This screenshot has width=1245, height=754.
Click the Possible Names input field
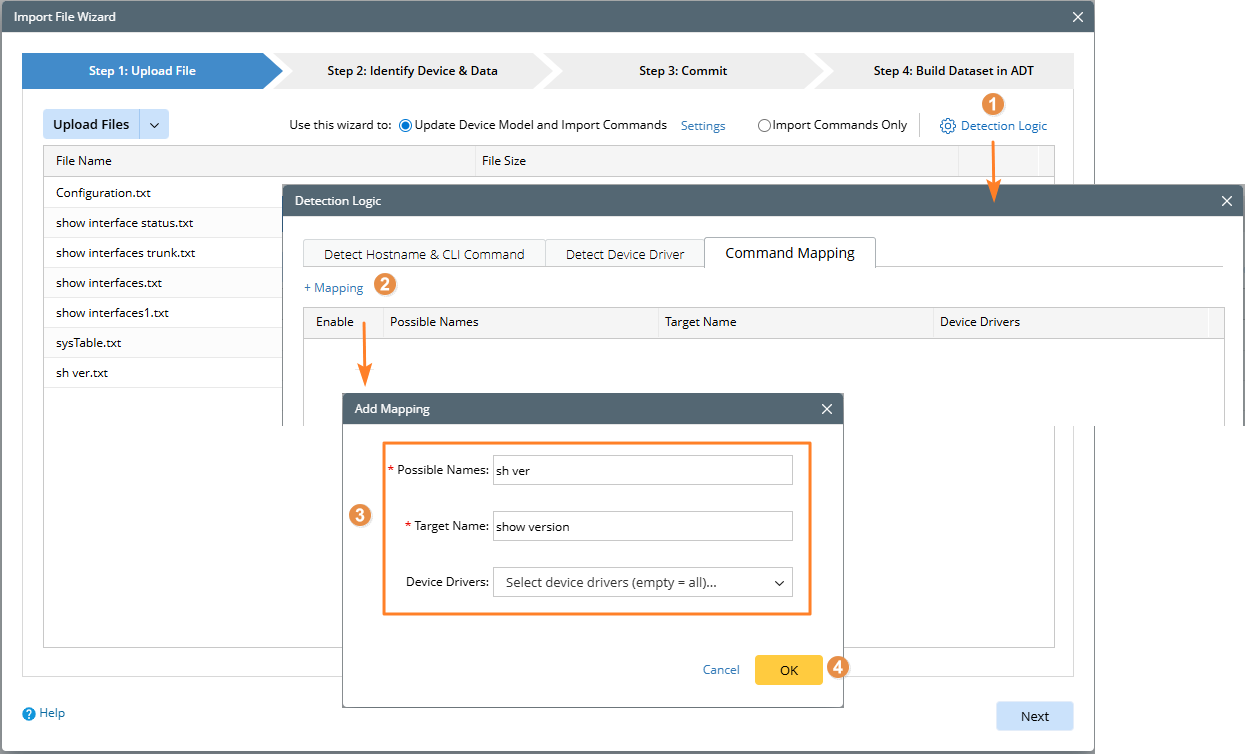coord(642,471)
